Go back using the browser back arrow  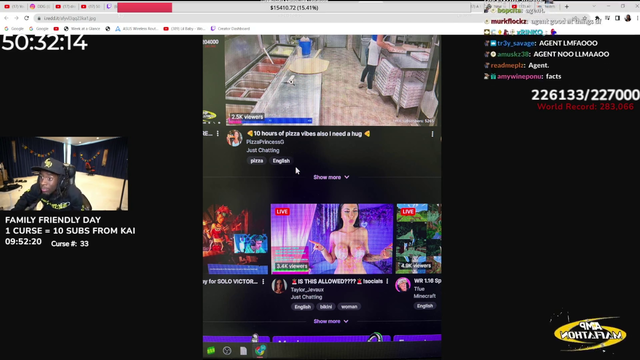6,18
